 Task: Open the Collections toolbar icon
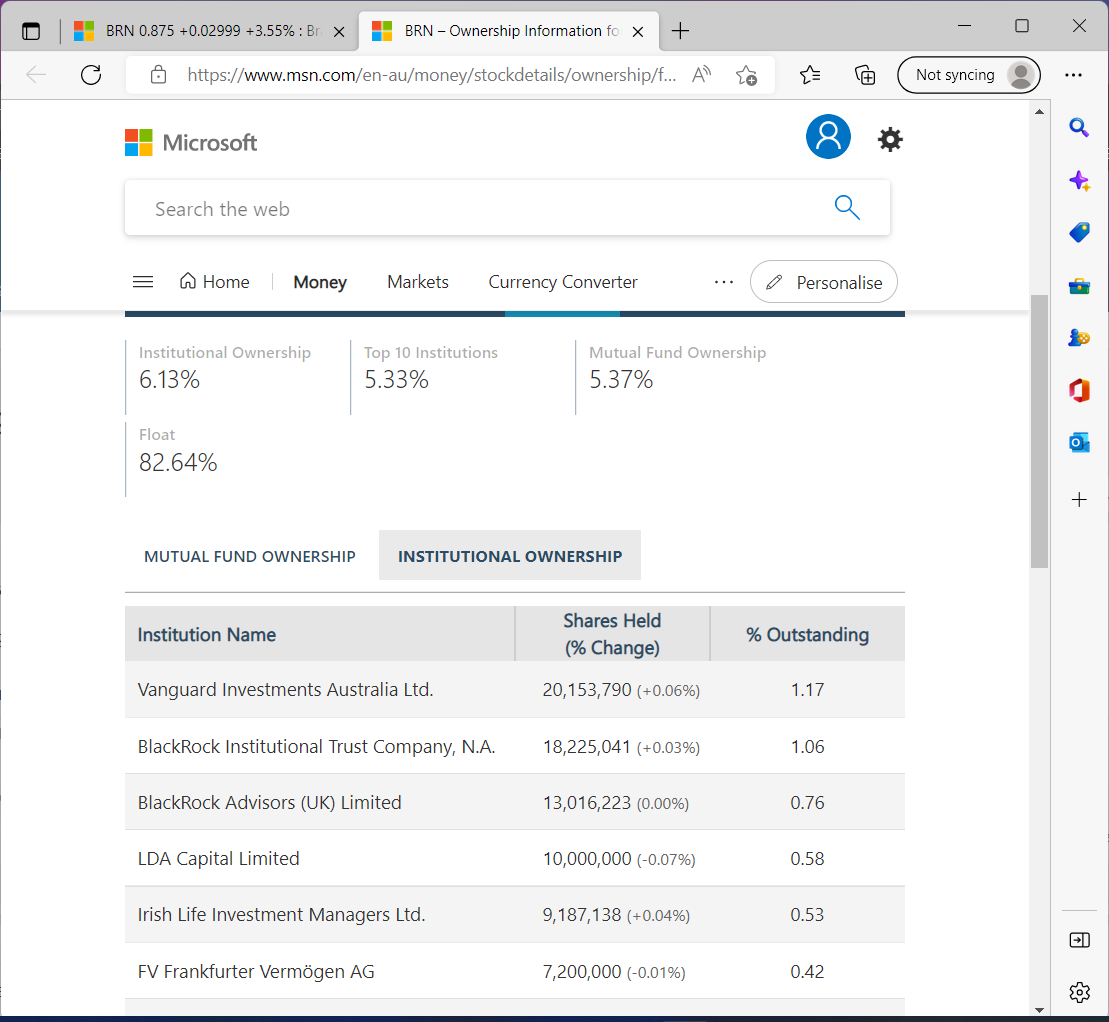[865, 75]
